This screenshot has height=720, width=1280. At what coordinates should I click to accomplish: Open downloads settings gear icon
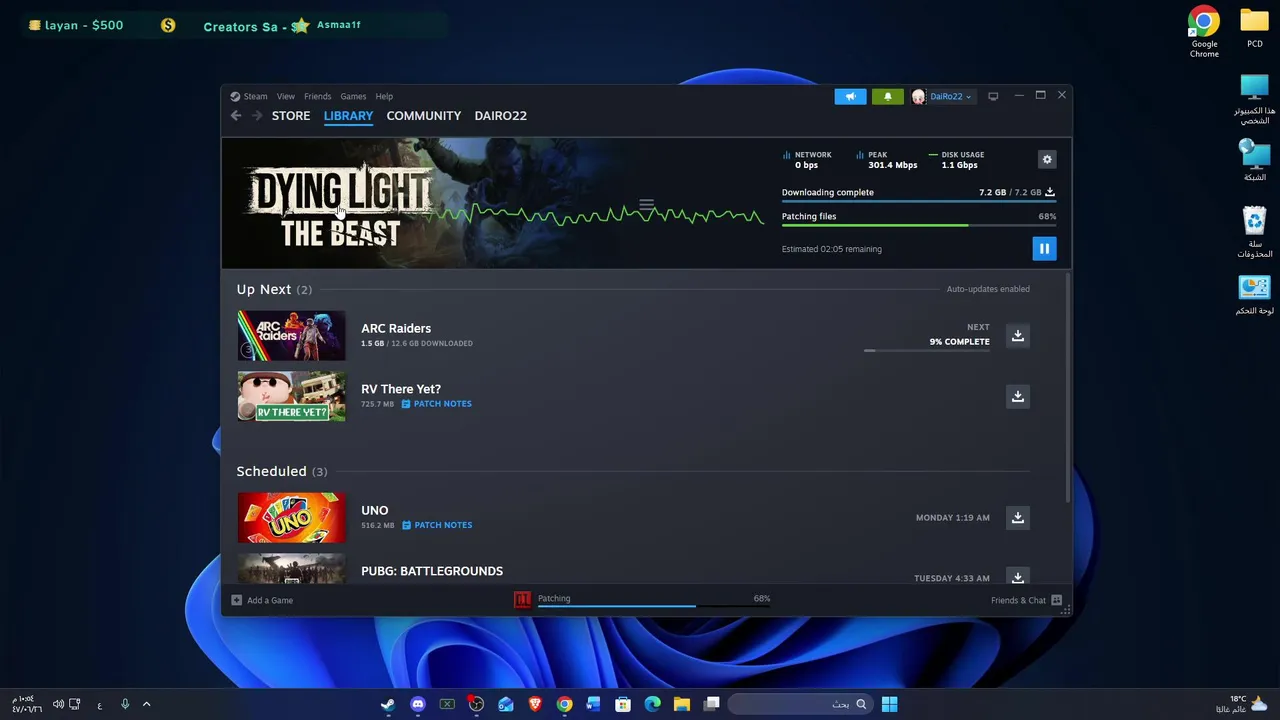coord(1047,160)
